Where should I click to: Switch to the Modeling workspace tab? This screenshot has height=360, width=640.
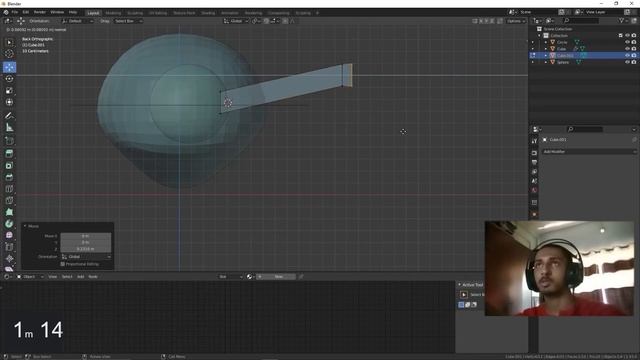tap(113, 13)
